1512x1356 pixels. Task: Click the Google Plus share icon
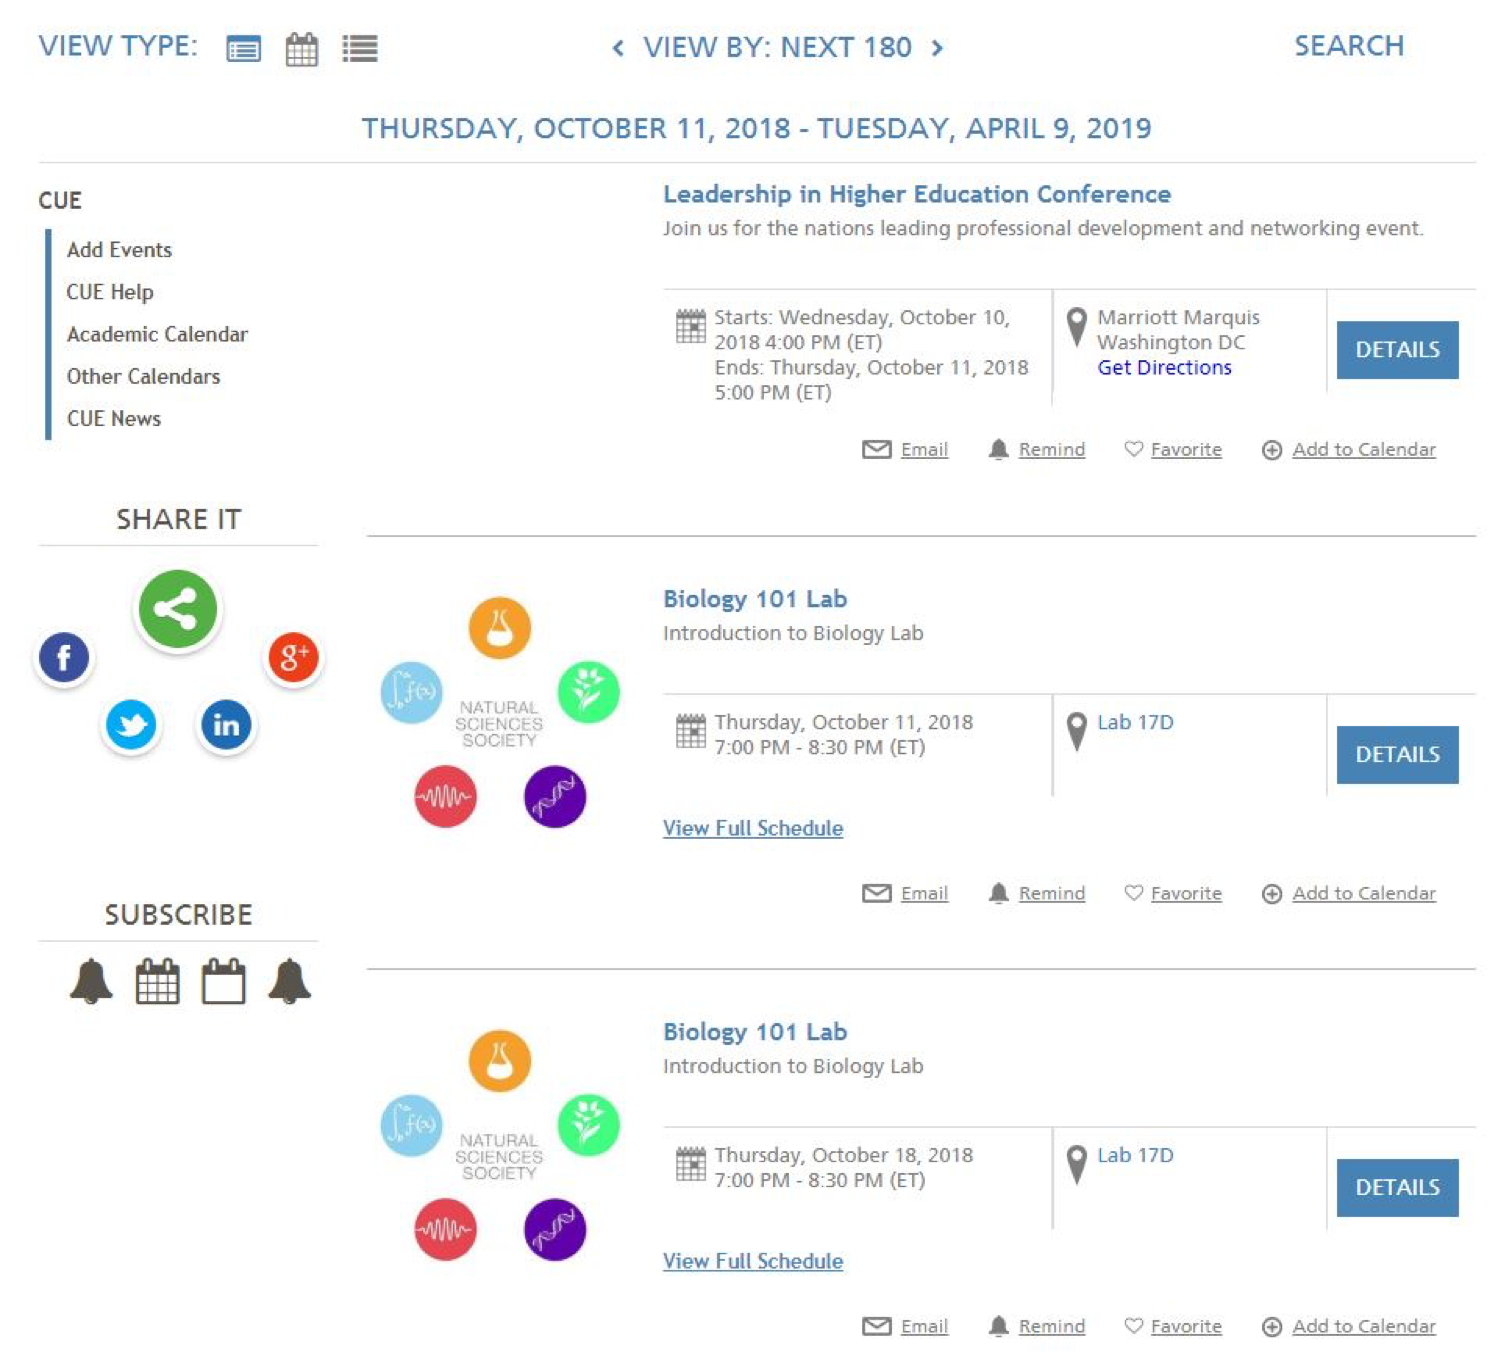(293, 658)
